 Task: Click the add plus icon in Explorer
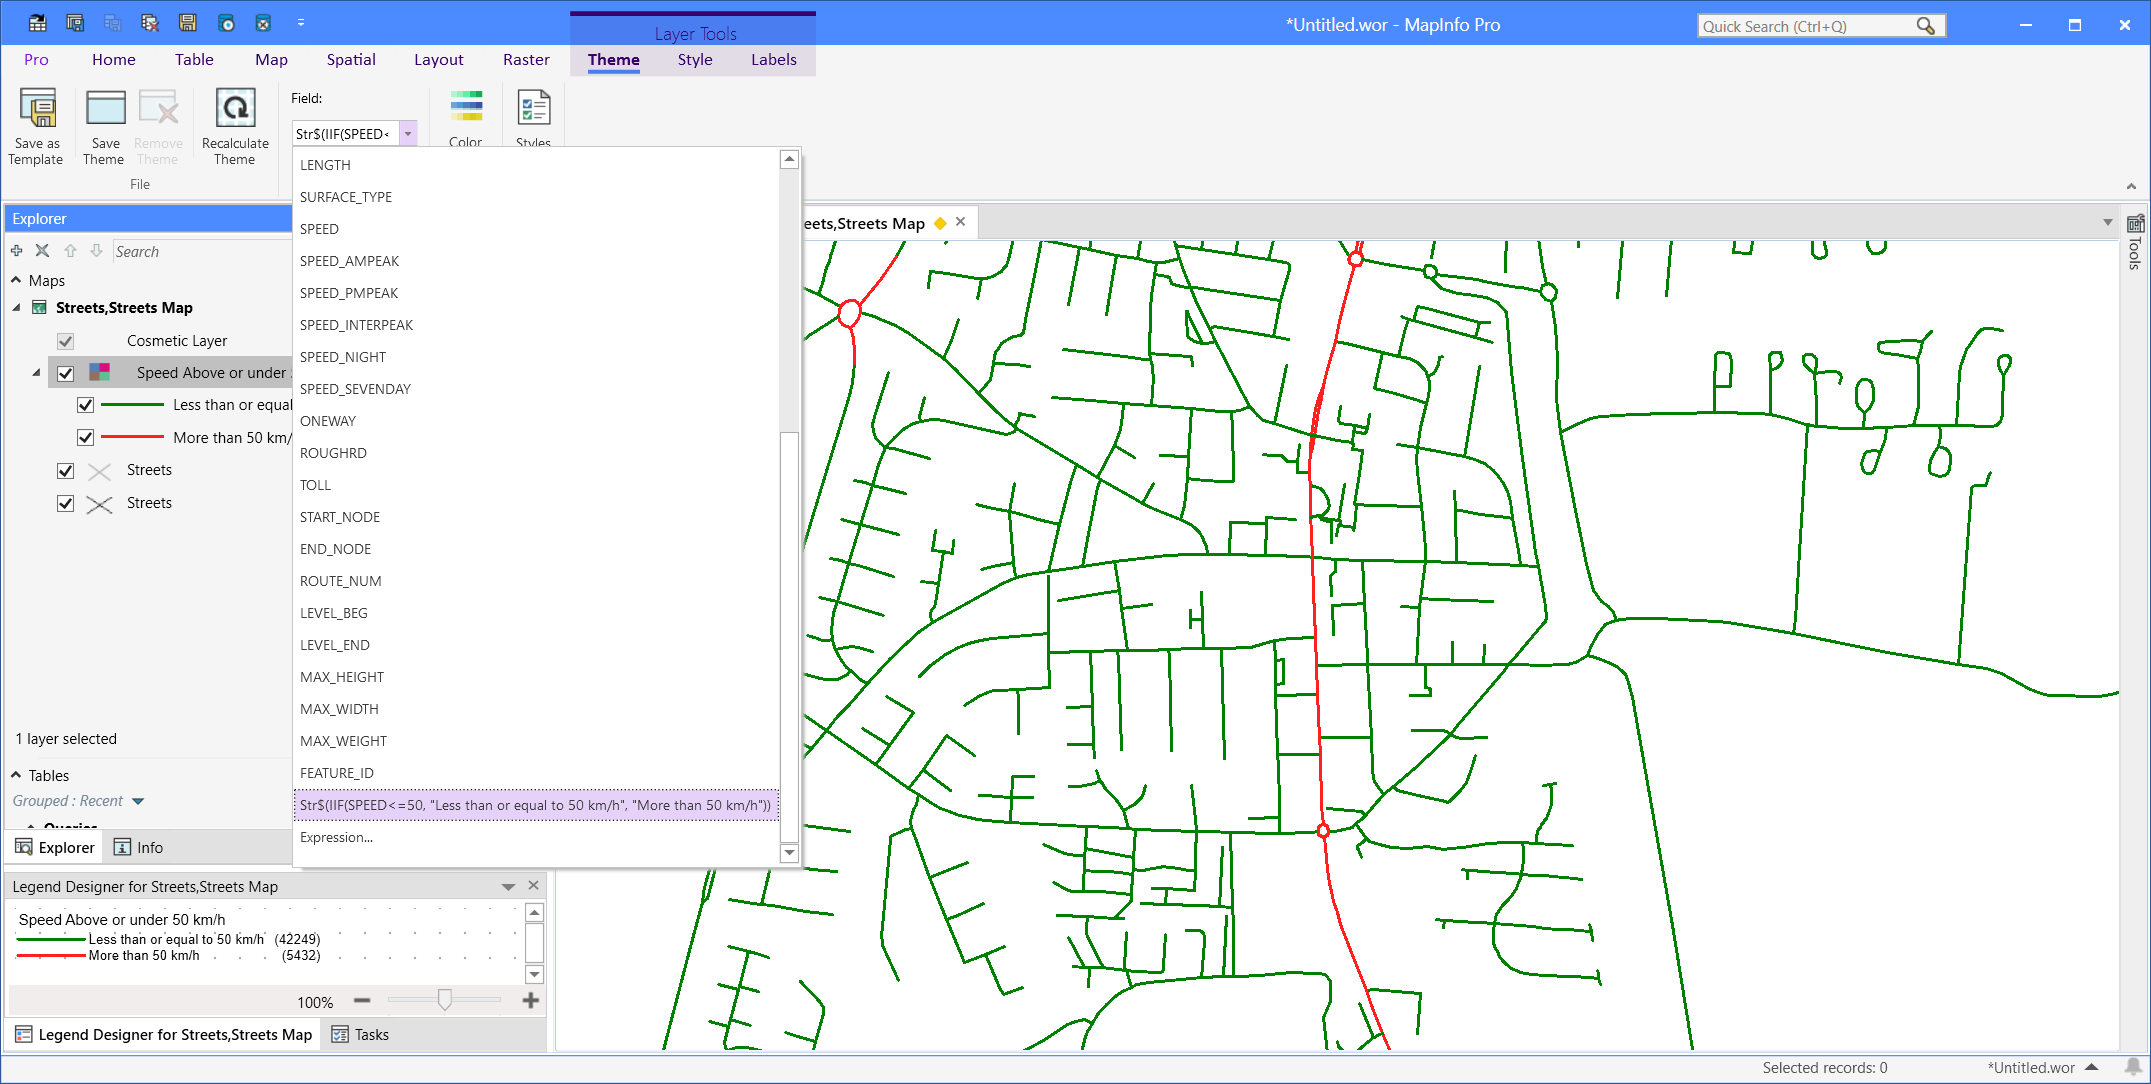(x=16, y=251)
